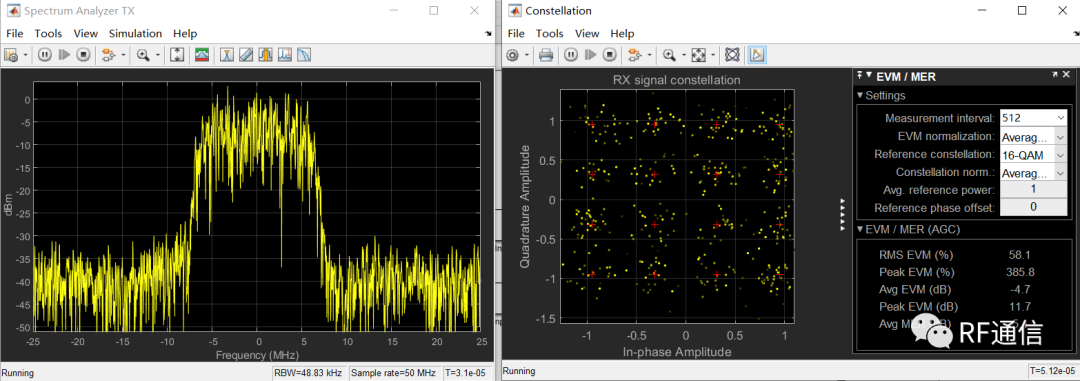Print the Constellation diagram
The width and height of the screenshot is (1080, 381).
tap(546, 55)
